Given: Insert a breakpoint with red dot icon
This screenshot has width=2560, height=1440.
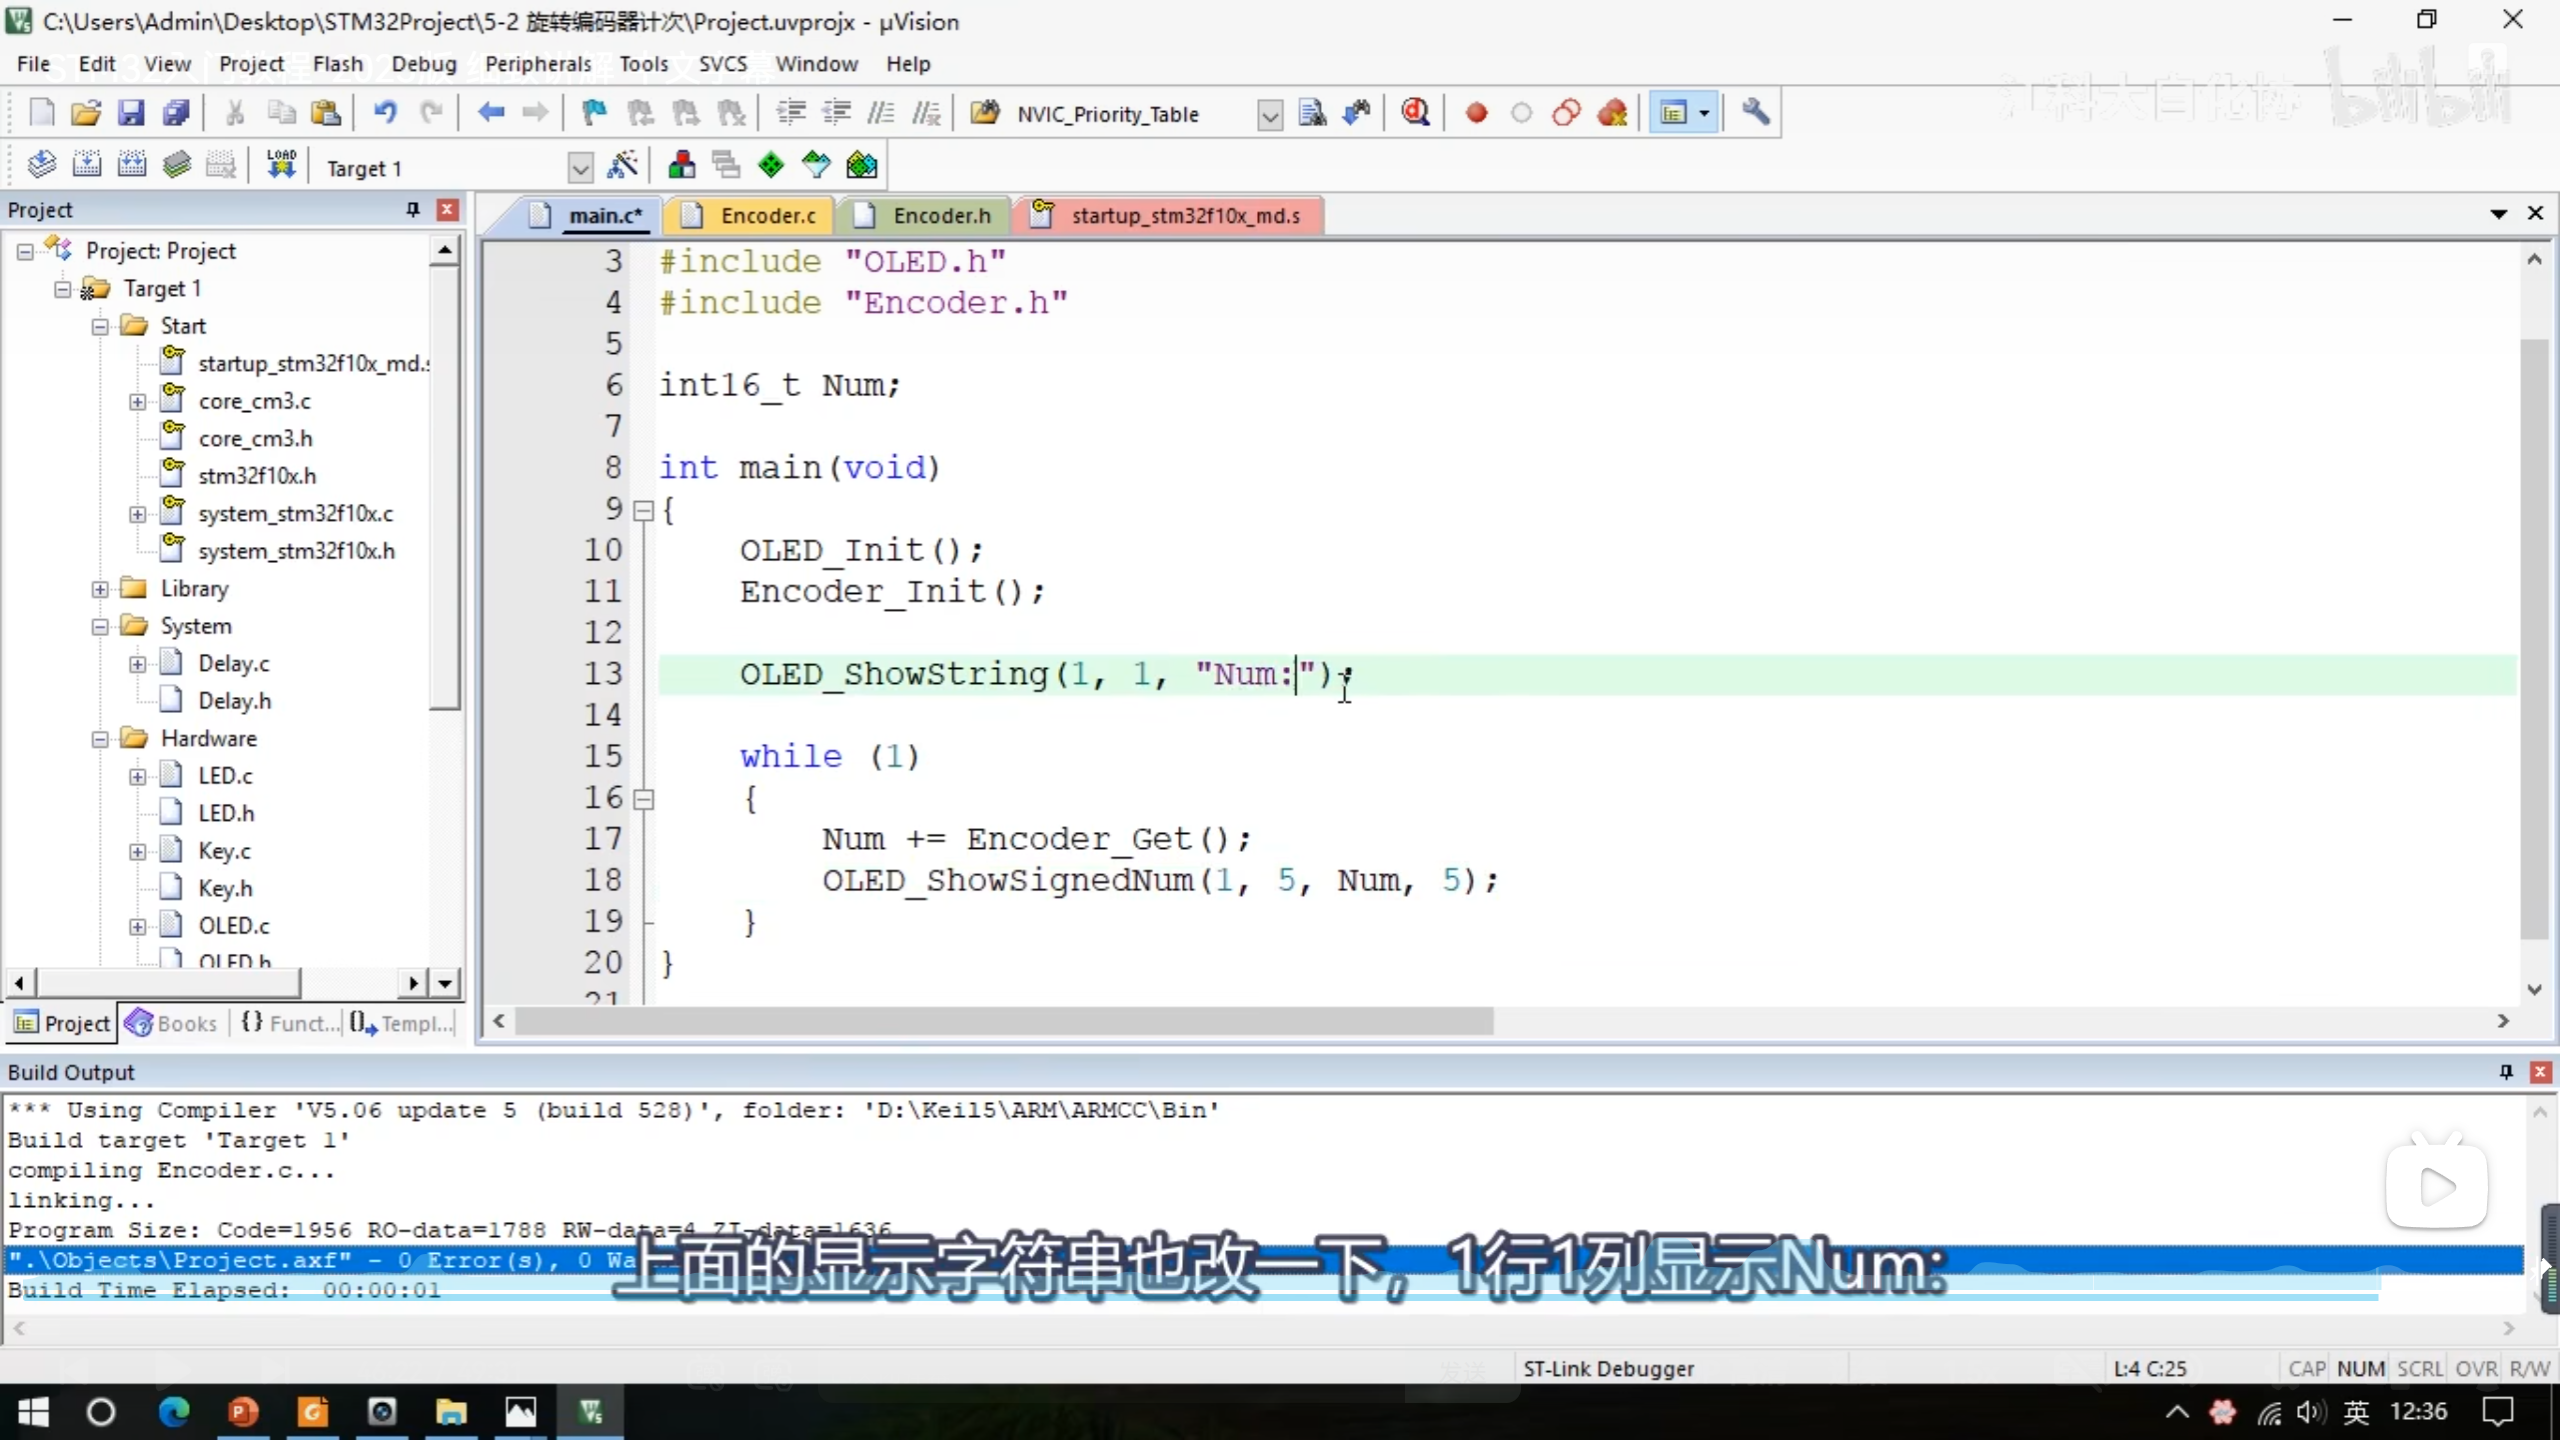Looking at the screenshot, I should click(x=1476, y=113).
